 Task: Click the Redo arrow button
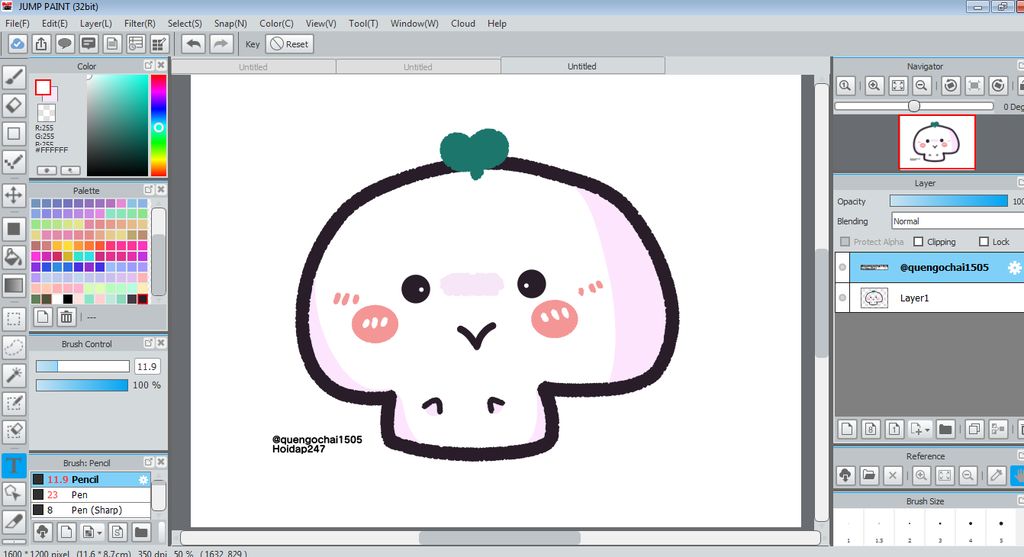221,44
